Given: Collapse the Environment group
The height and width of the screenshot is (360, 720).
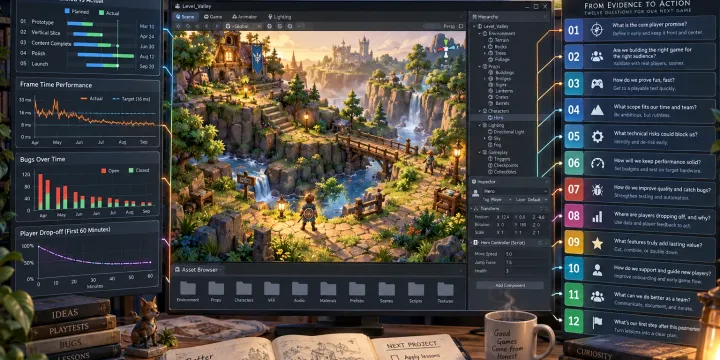Looking at the screenshot, I should click(x=479, y=34).
